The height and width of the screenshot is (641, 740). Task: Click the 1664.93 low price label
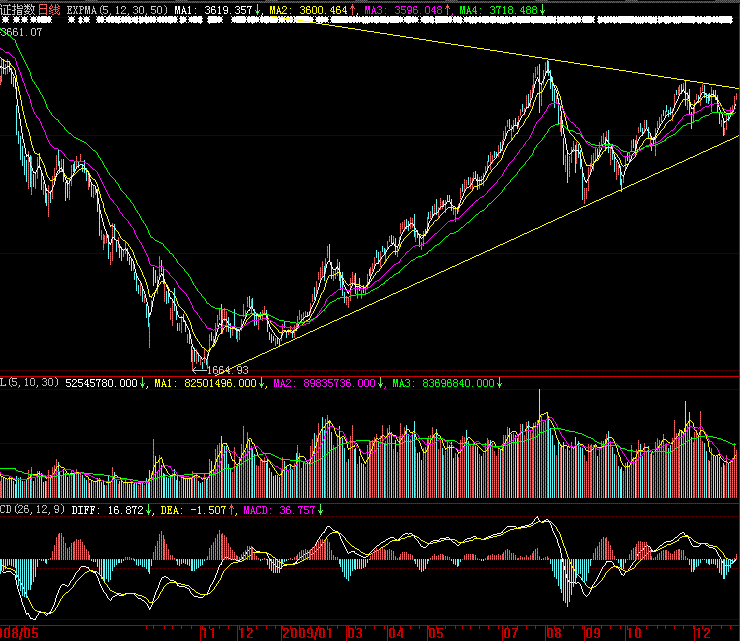[227, 370]
